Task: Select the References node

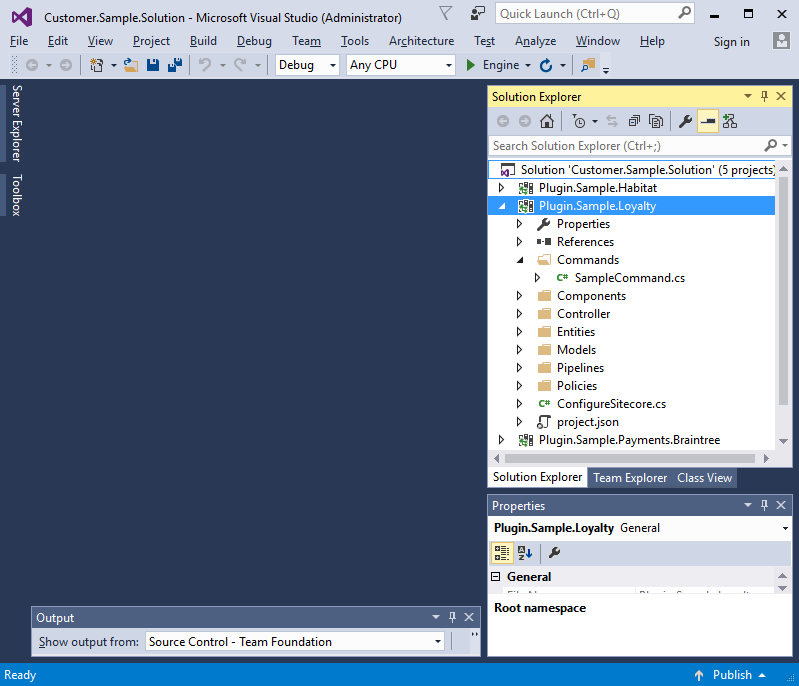Action: tap(585, 242)
